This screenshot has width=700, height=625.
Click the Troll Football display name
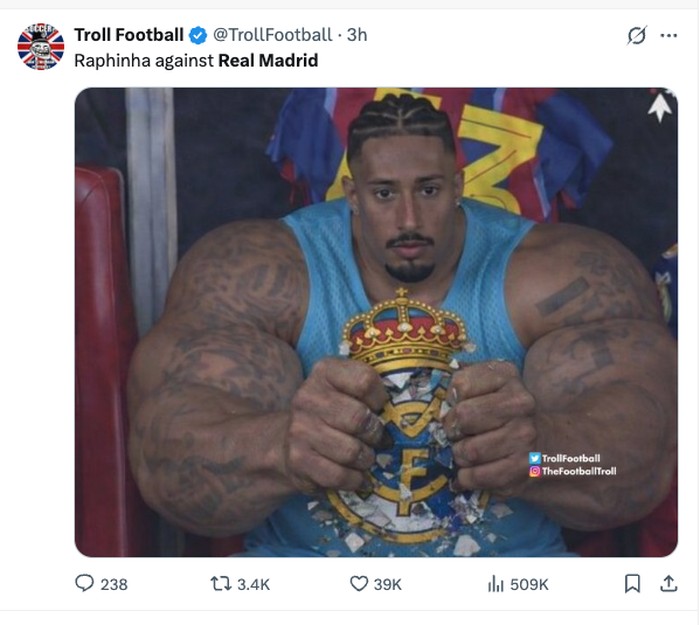click(x=129, y=35)
